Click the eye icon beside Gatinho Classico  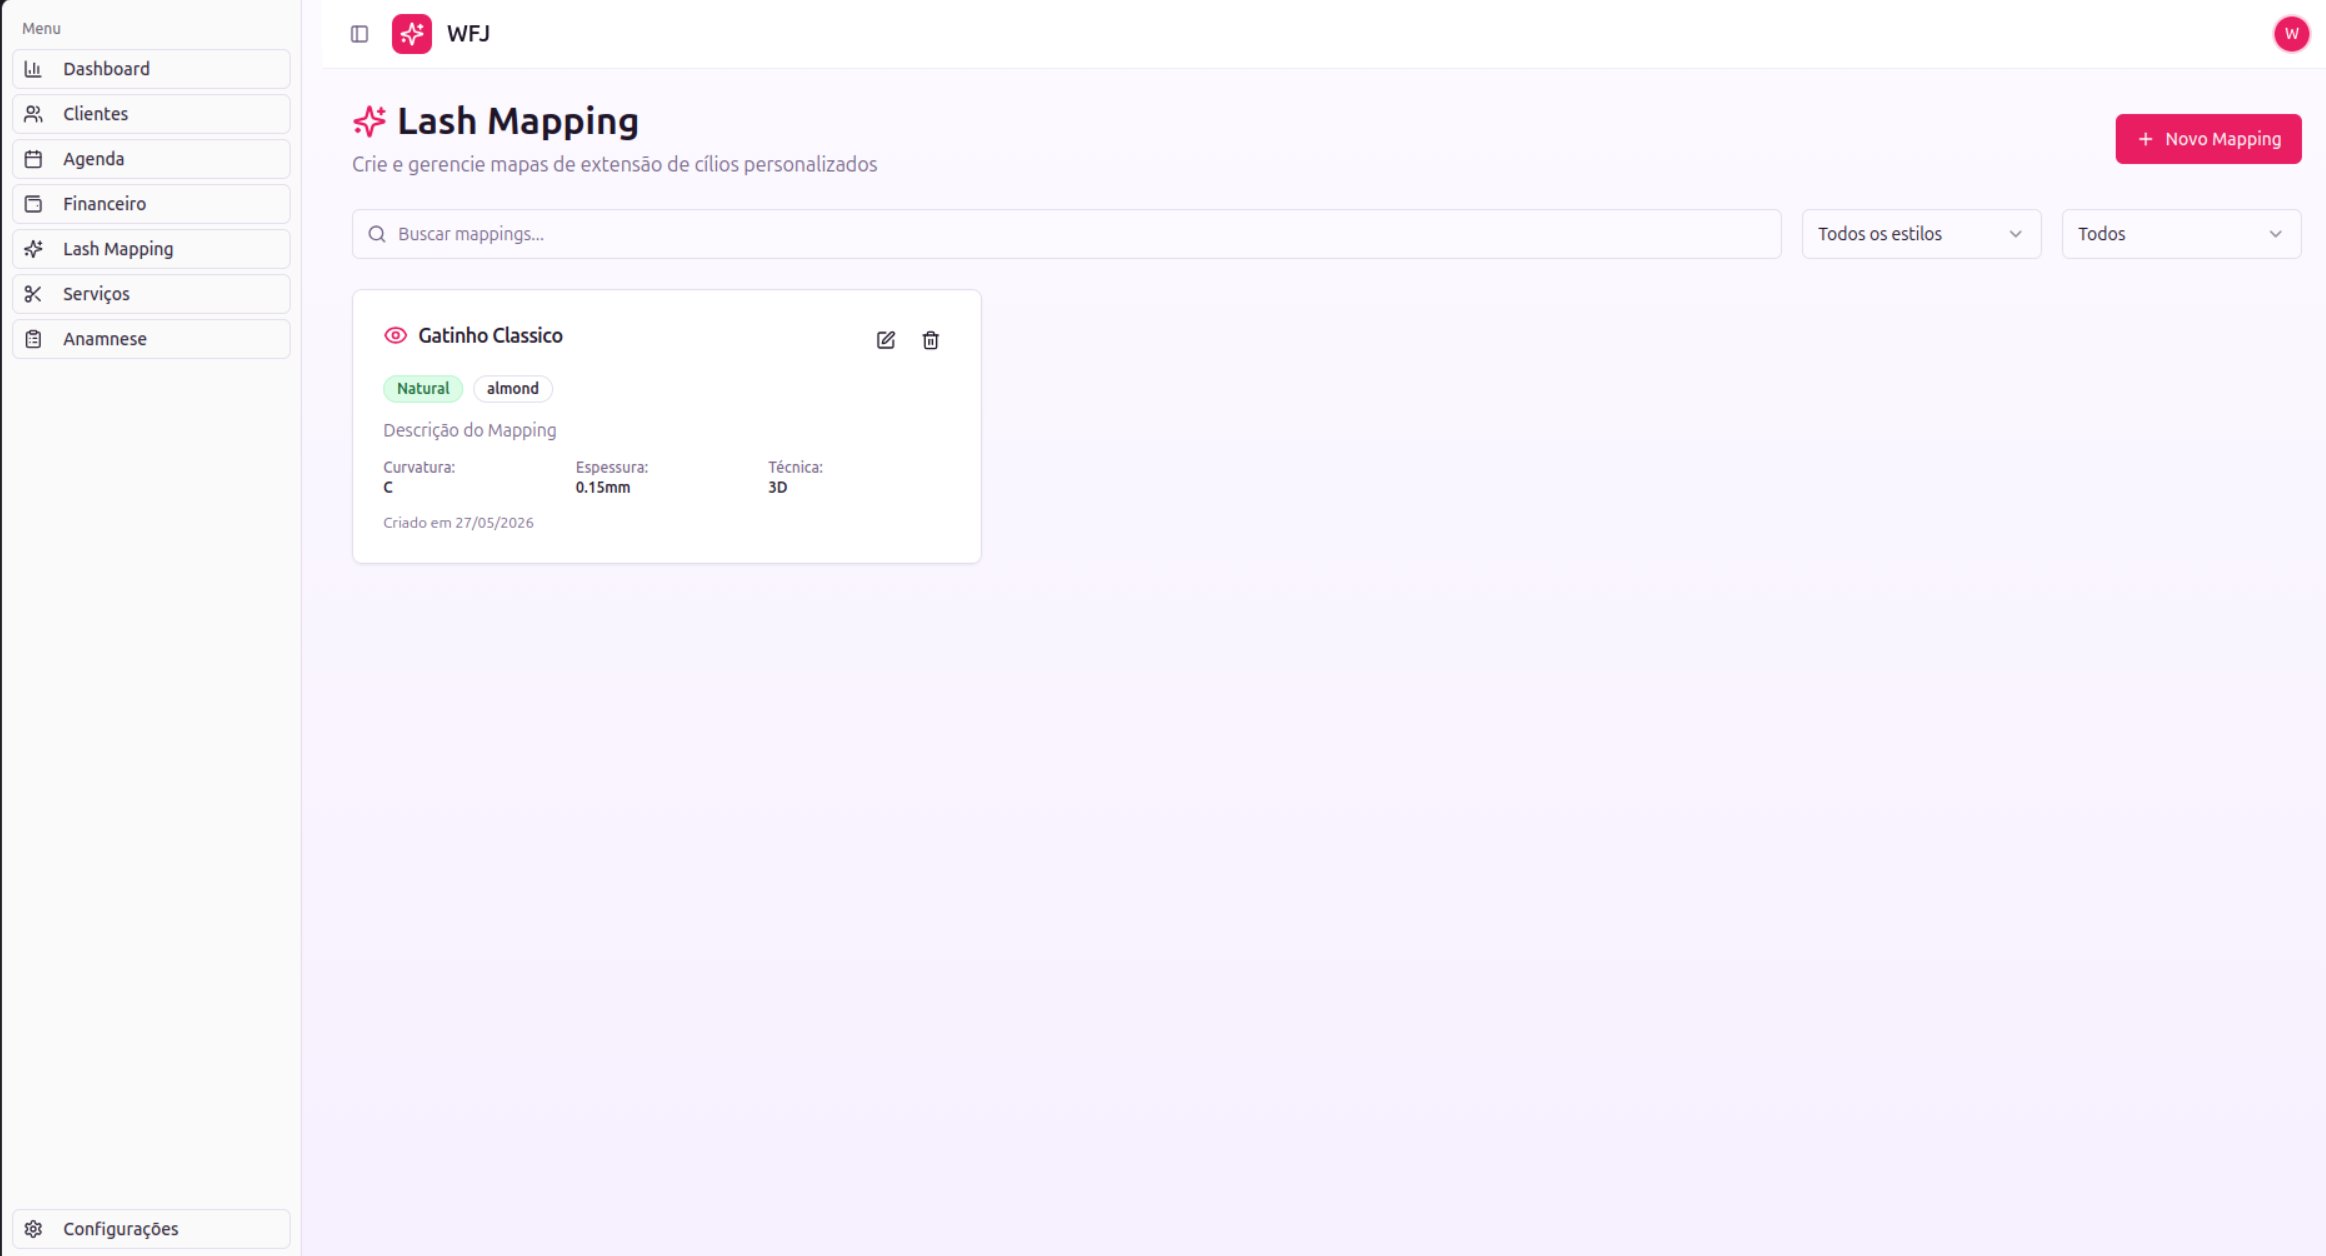396,336
